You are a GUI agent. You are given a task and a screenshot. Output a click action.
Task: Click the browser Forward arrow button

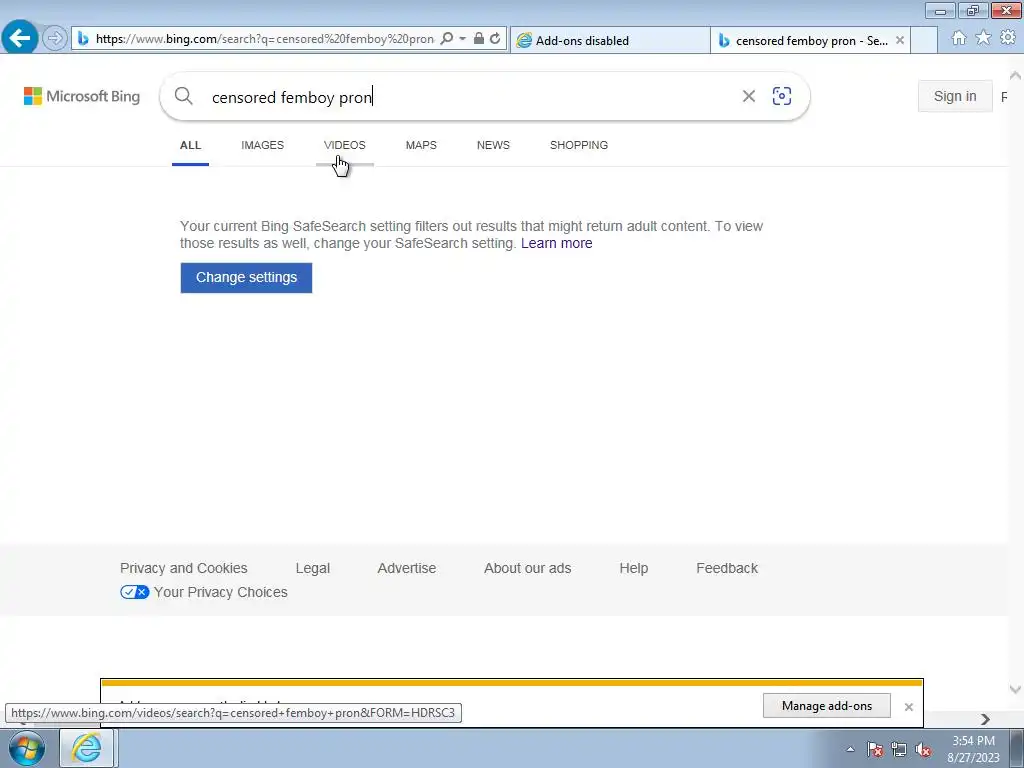click(55, 39)
